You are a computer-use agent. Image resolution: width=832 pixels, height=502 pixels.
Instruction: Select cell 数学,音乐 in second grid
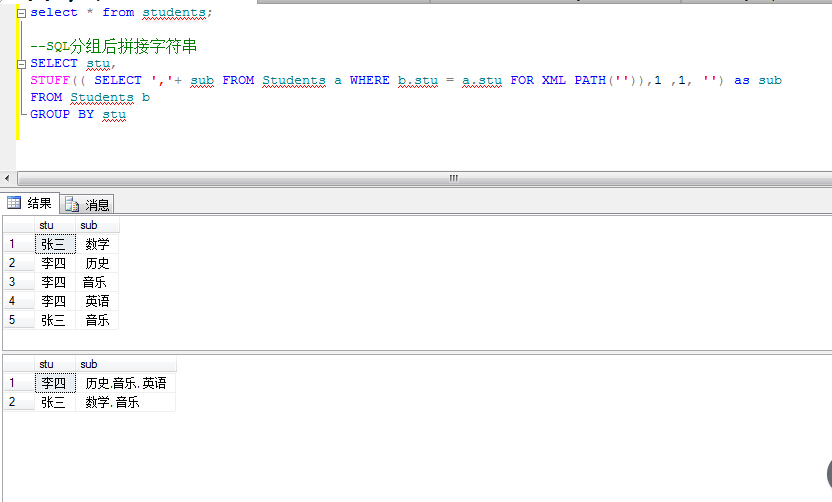click(126, 402)
